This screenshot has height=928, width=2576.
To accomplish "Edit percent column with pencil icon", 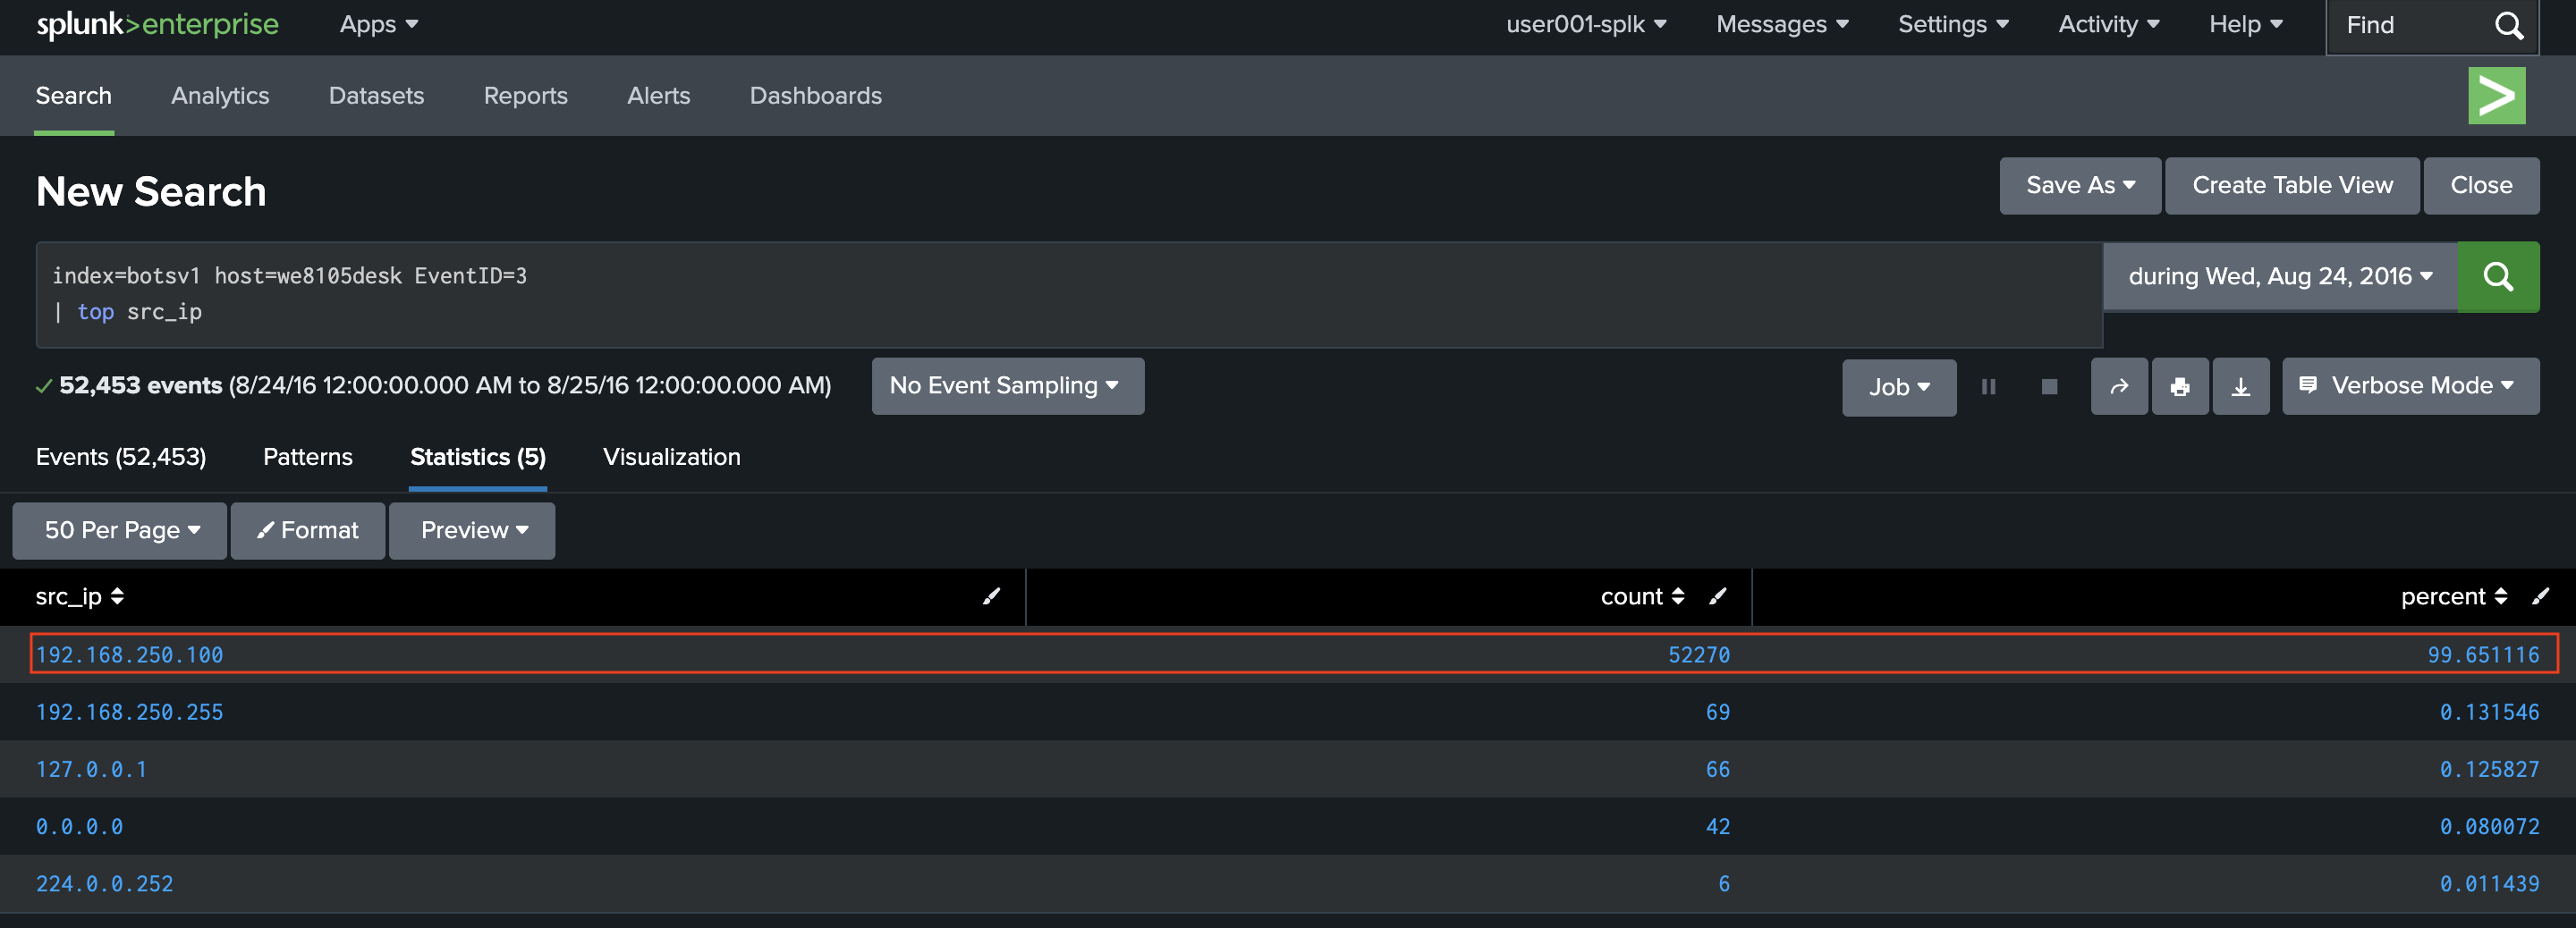I will coord(2540,596).
